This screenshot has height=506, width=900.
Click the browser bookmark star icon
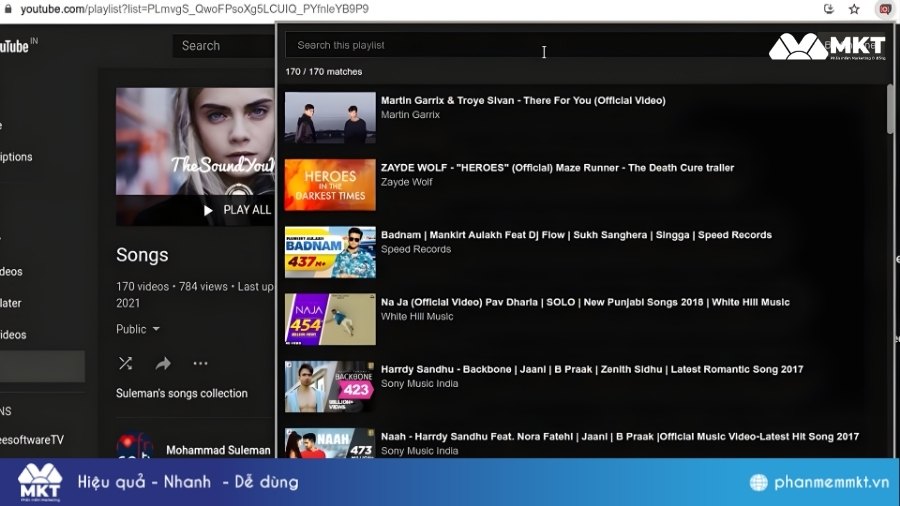[854, 9]
